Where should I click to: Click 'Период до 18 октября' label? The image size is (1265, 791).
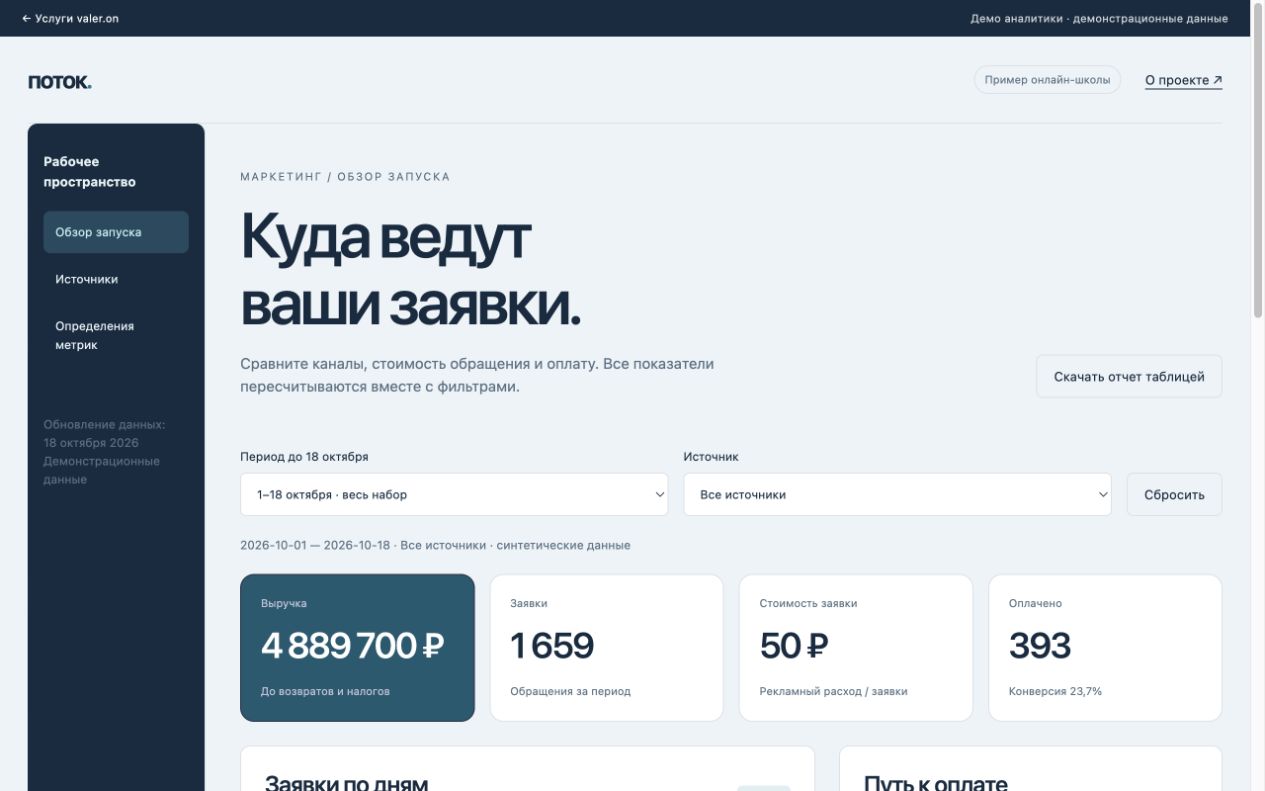click(x=304, y=457)
